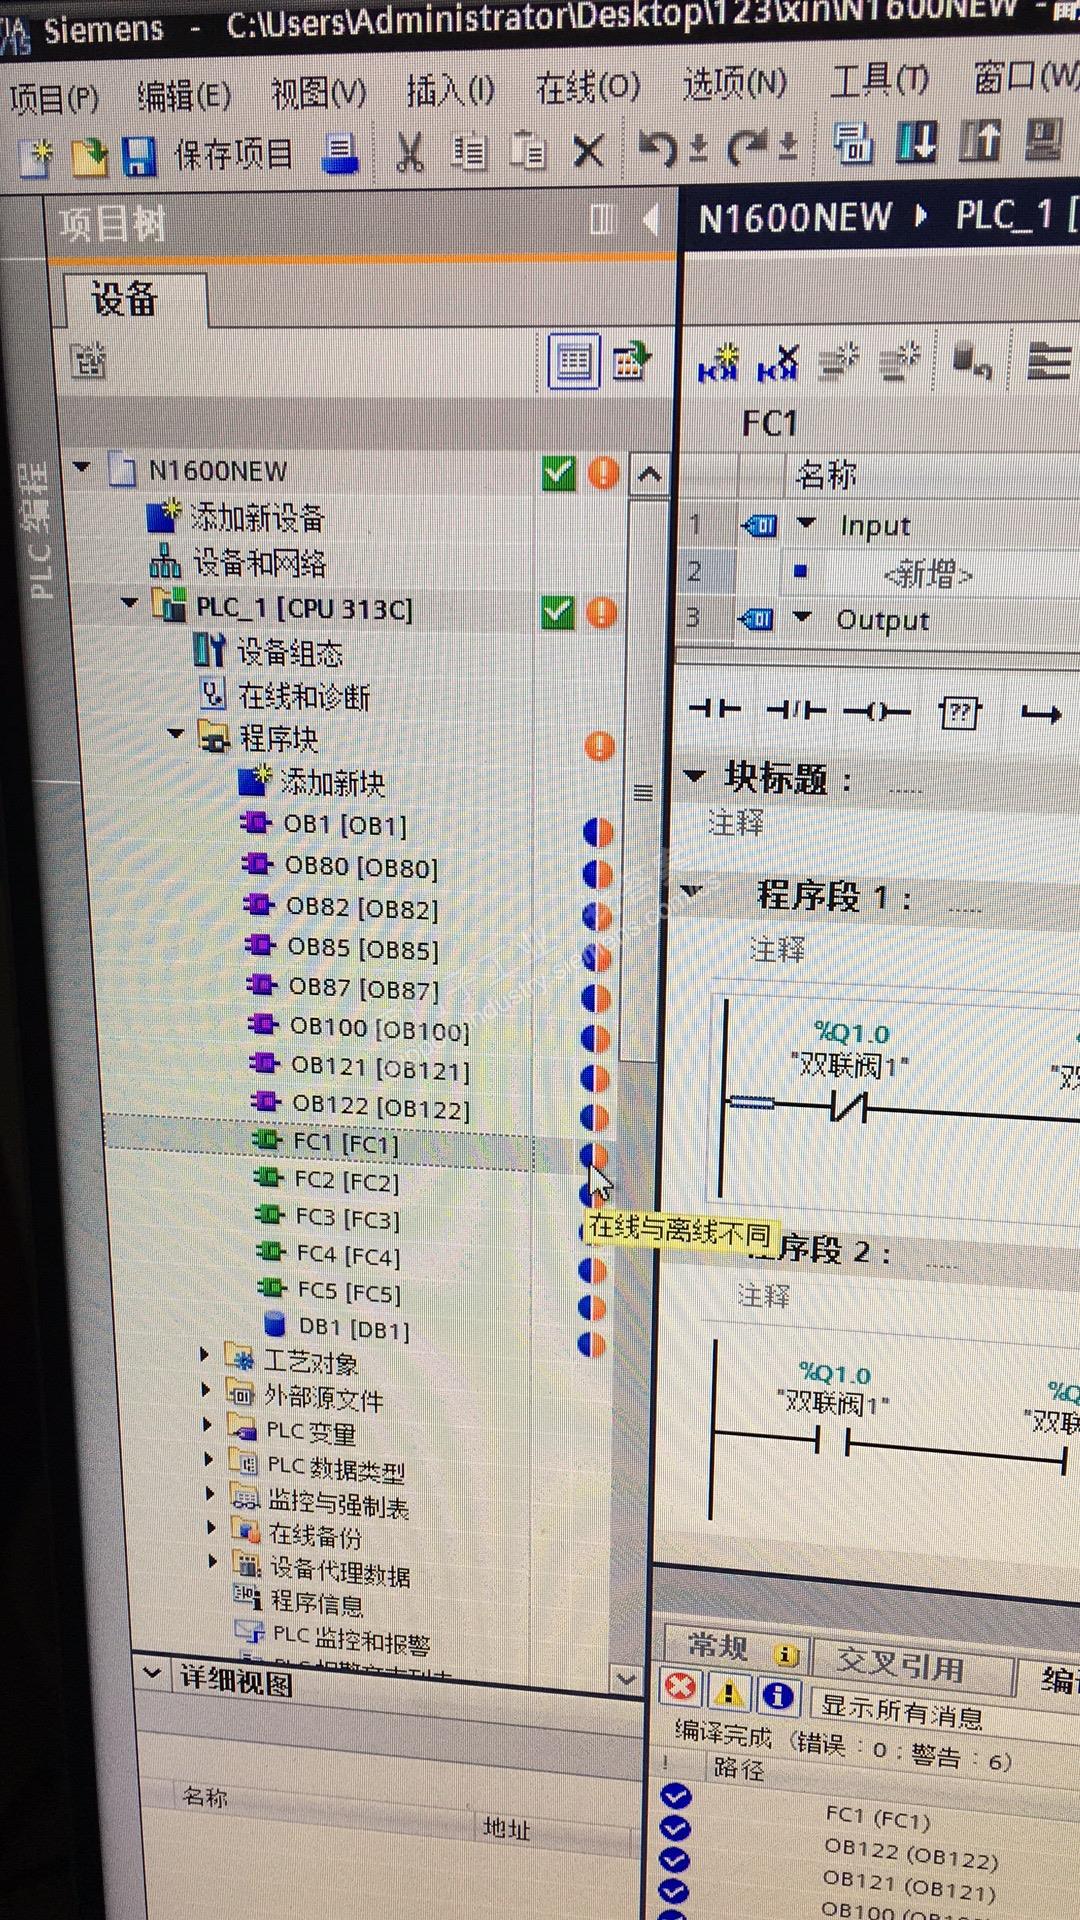Toggle the info messages filter icon
This screenshot has width=1080, height=1920.
(778, 1695)
